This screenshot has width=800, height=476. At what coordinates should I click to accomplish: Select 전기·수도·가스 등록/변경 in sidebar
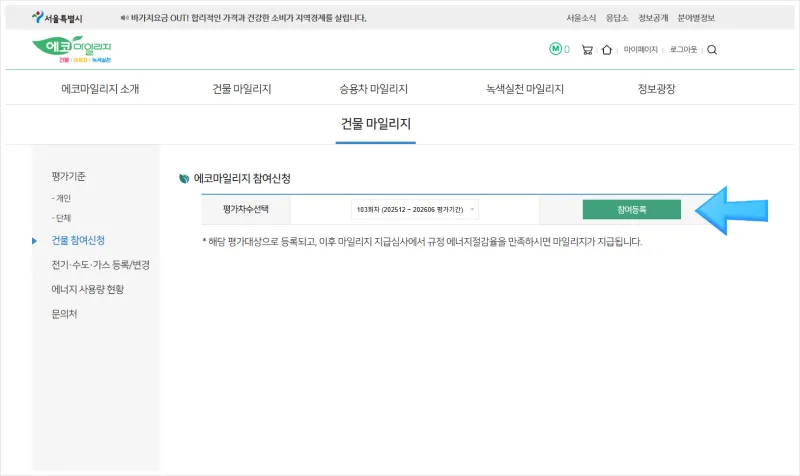tap(100, 265)
